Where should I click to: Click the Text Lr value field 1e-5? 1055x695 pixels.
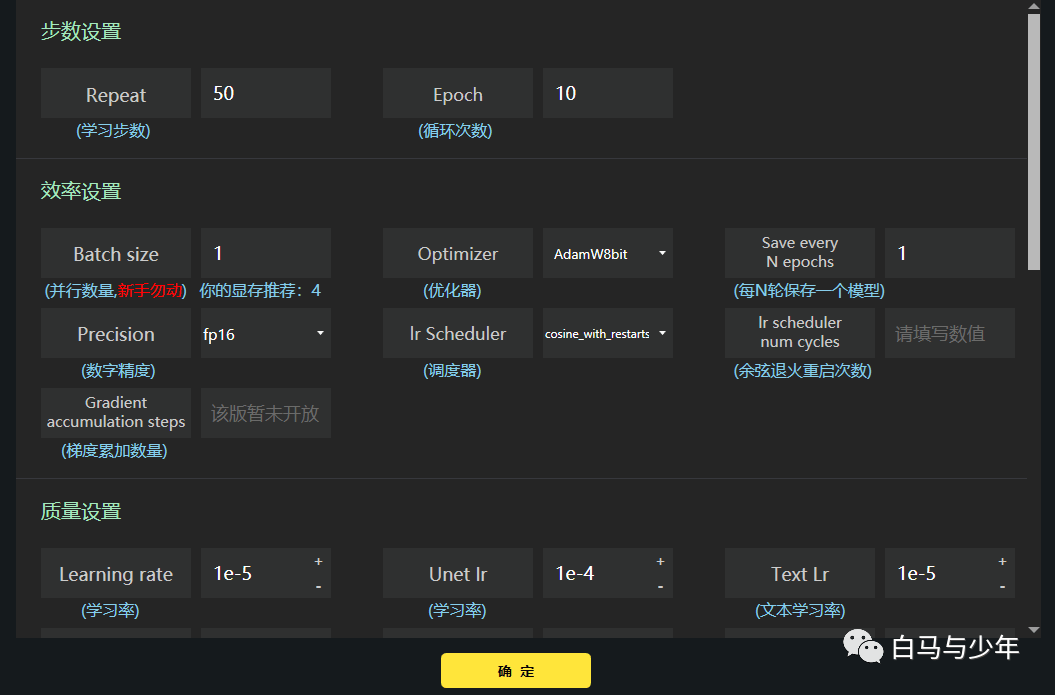tap(937, 573)
